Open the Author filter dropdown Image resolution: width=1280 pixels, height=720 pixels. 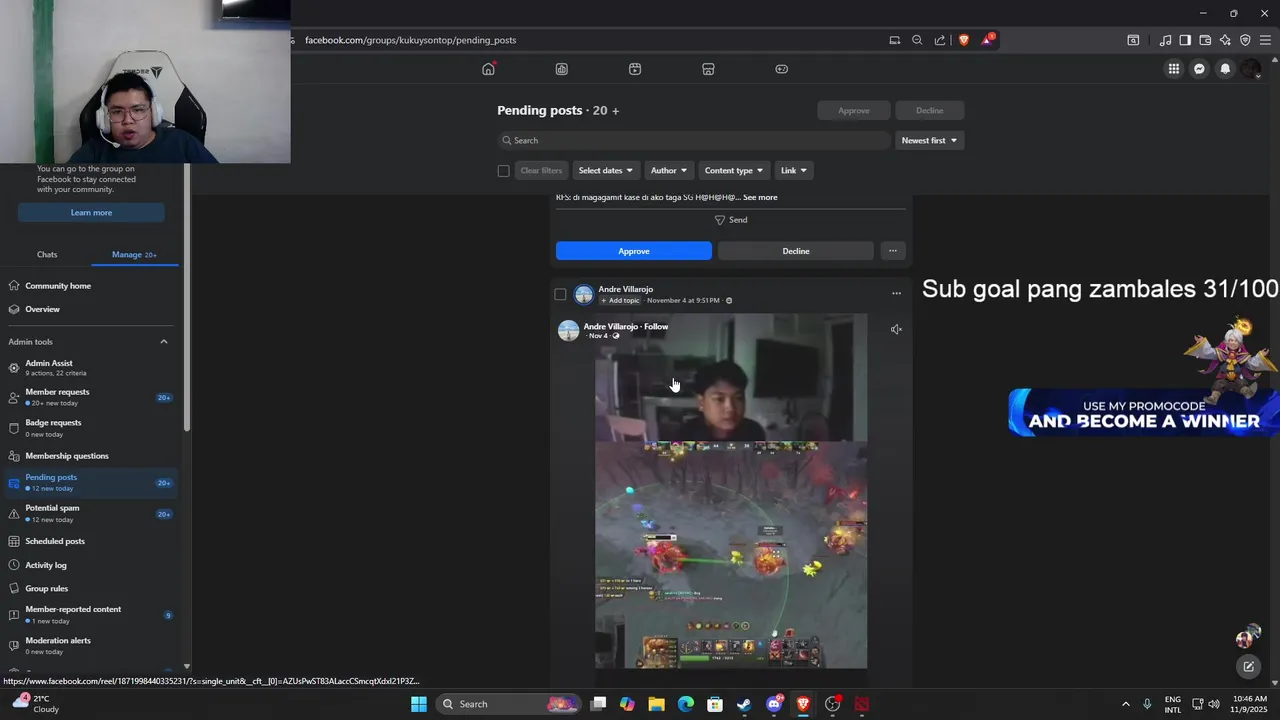[668, 171]
